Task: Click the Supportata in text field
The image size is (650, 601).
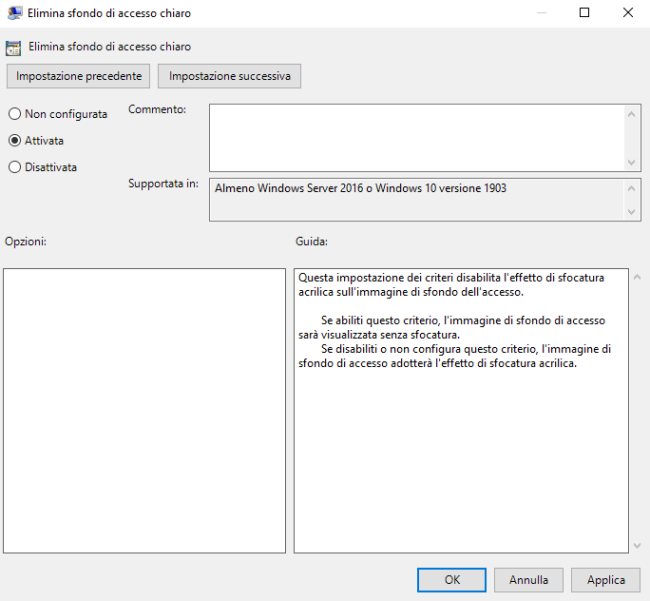Action: 415,199
